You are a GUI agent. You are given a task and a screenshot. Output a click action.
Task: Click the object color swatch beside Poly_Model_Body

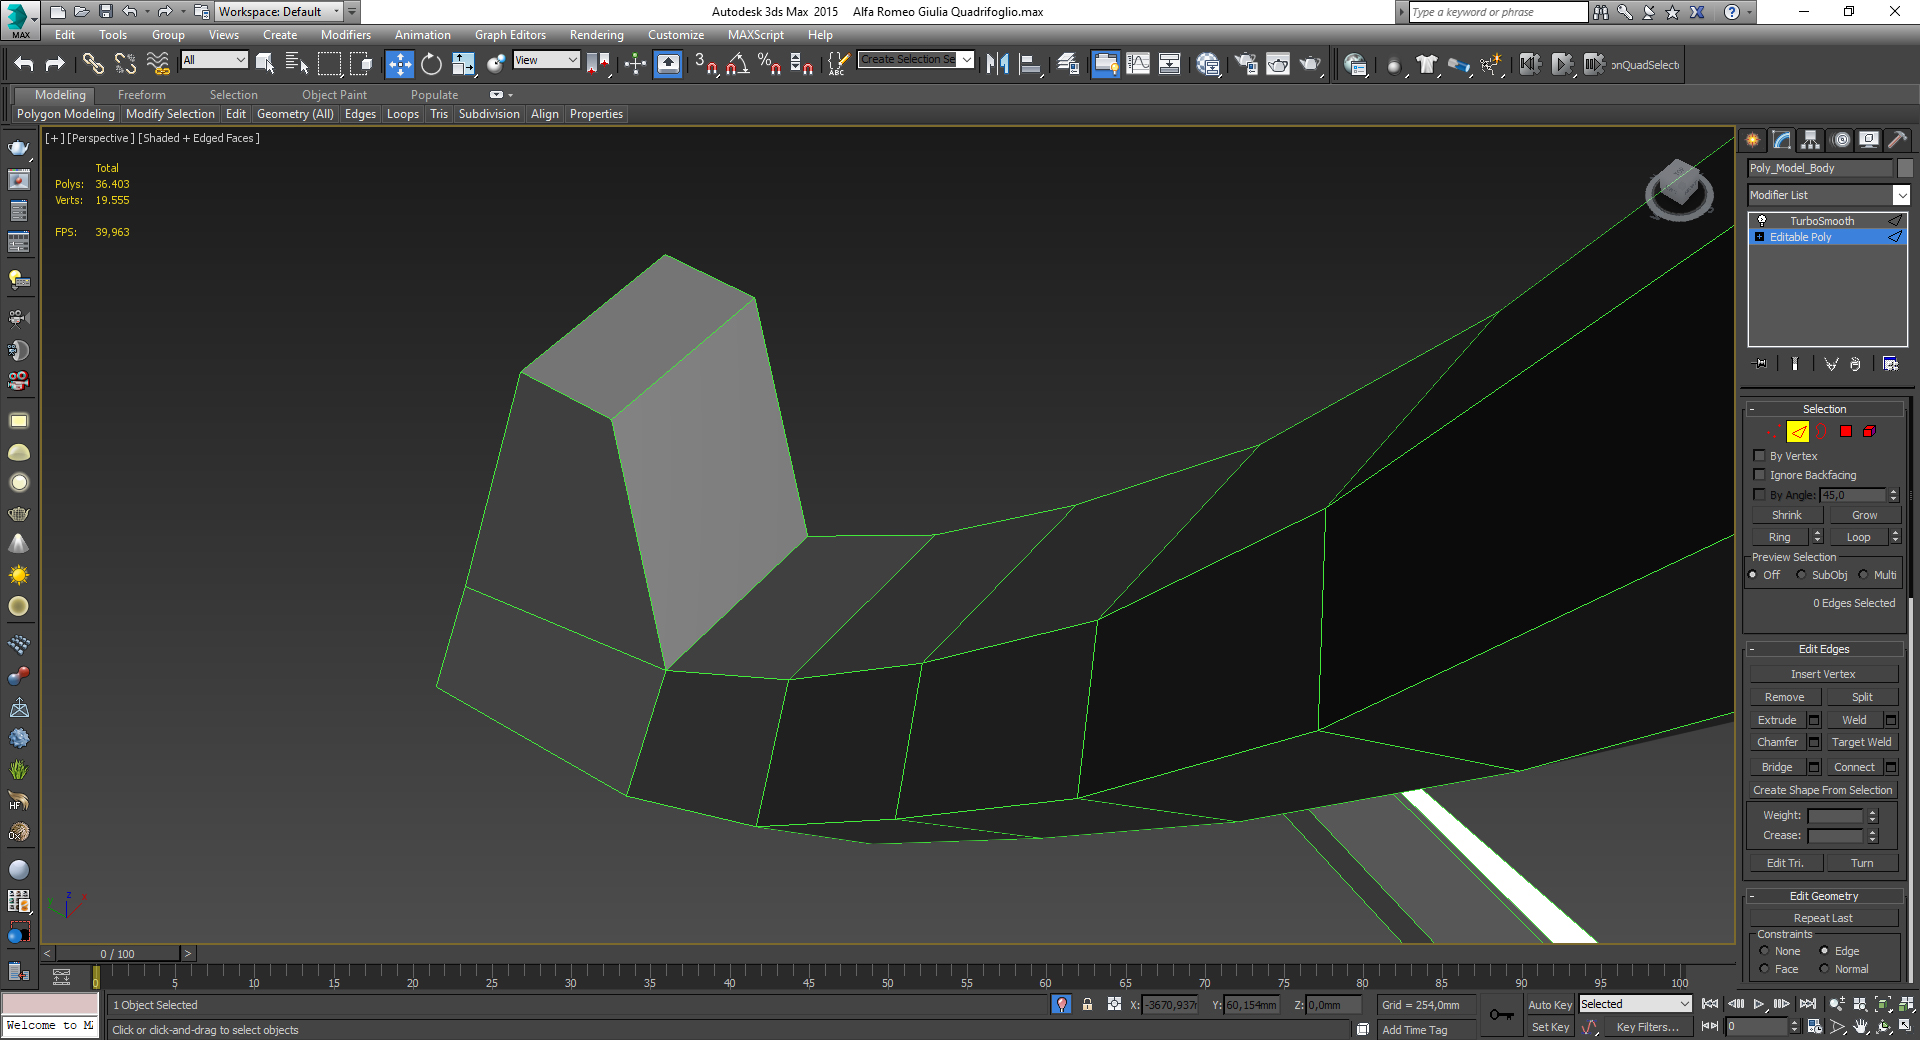[x=1905, y=168]
